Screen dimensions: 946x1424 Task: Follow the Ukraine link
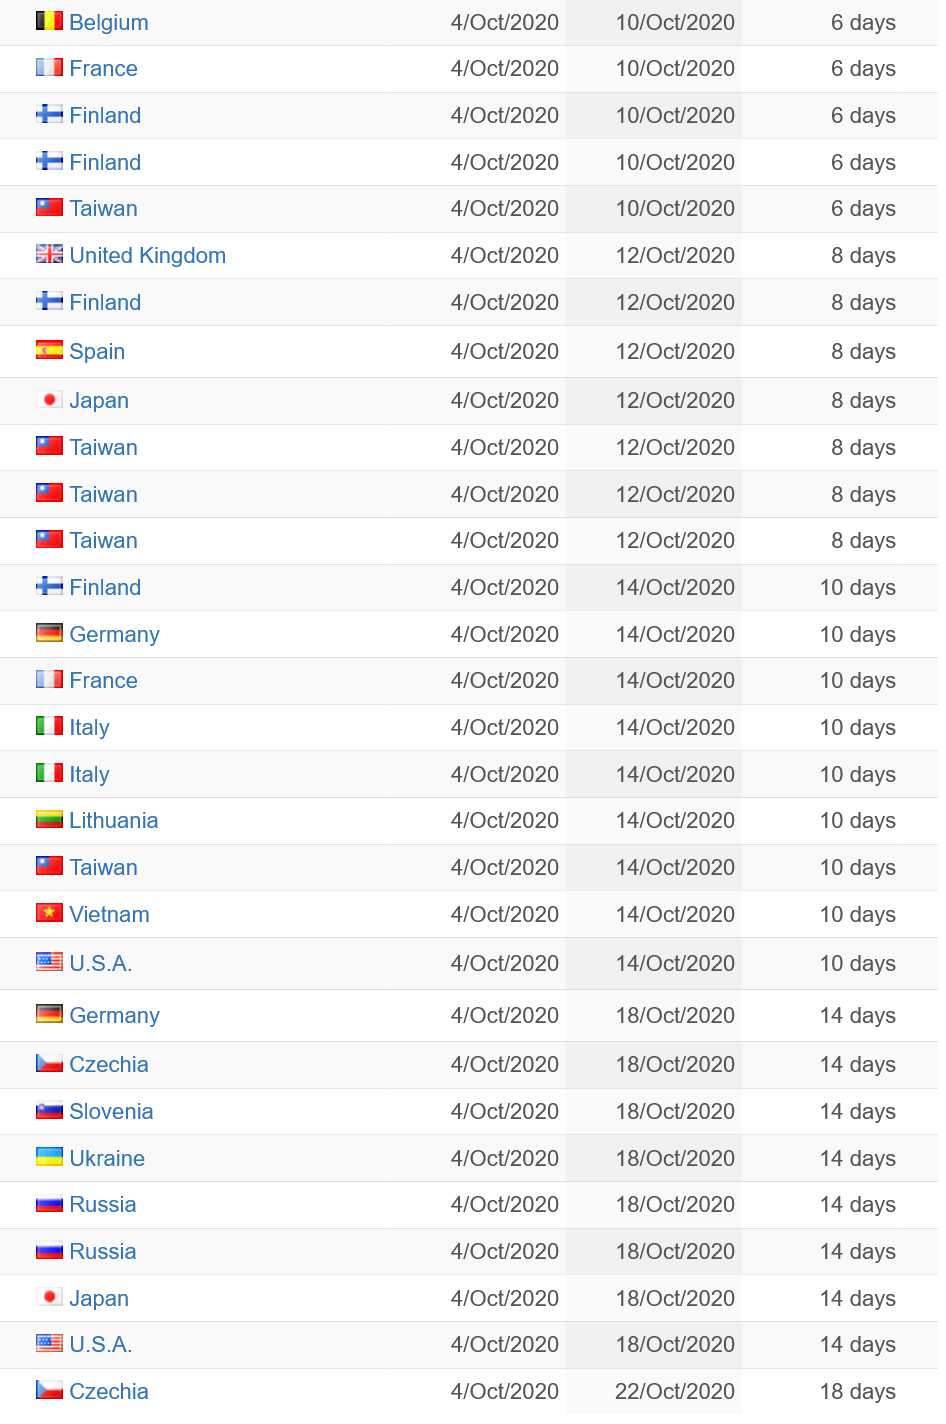click(x=107, y=1158)
